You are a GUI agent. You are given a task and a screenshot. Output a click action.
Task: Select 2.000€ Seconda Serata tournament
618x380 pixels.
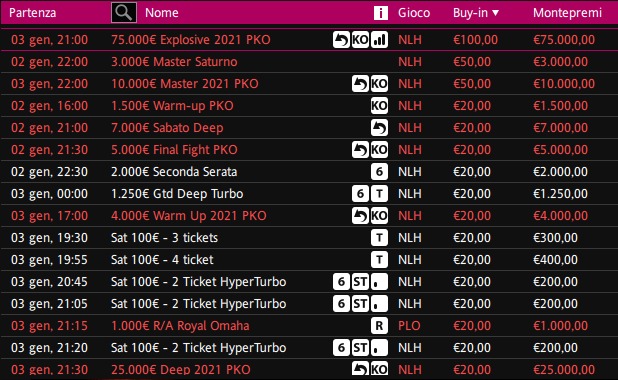pos(174,171)
